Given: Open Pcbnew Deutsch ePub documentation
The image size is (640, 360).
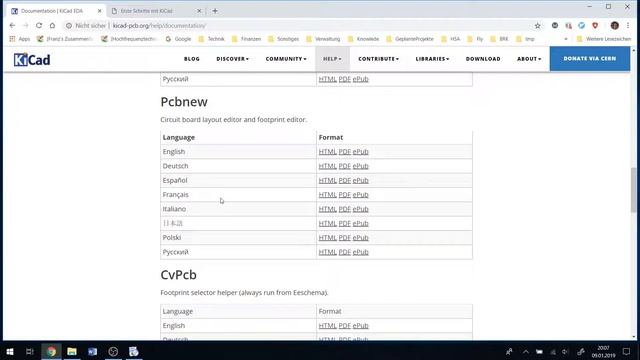Looking at the screenshot, I should 360,166.
